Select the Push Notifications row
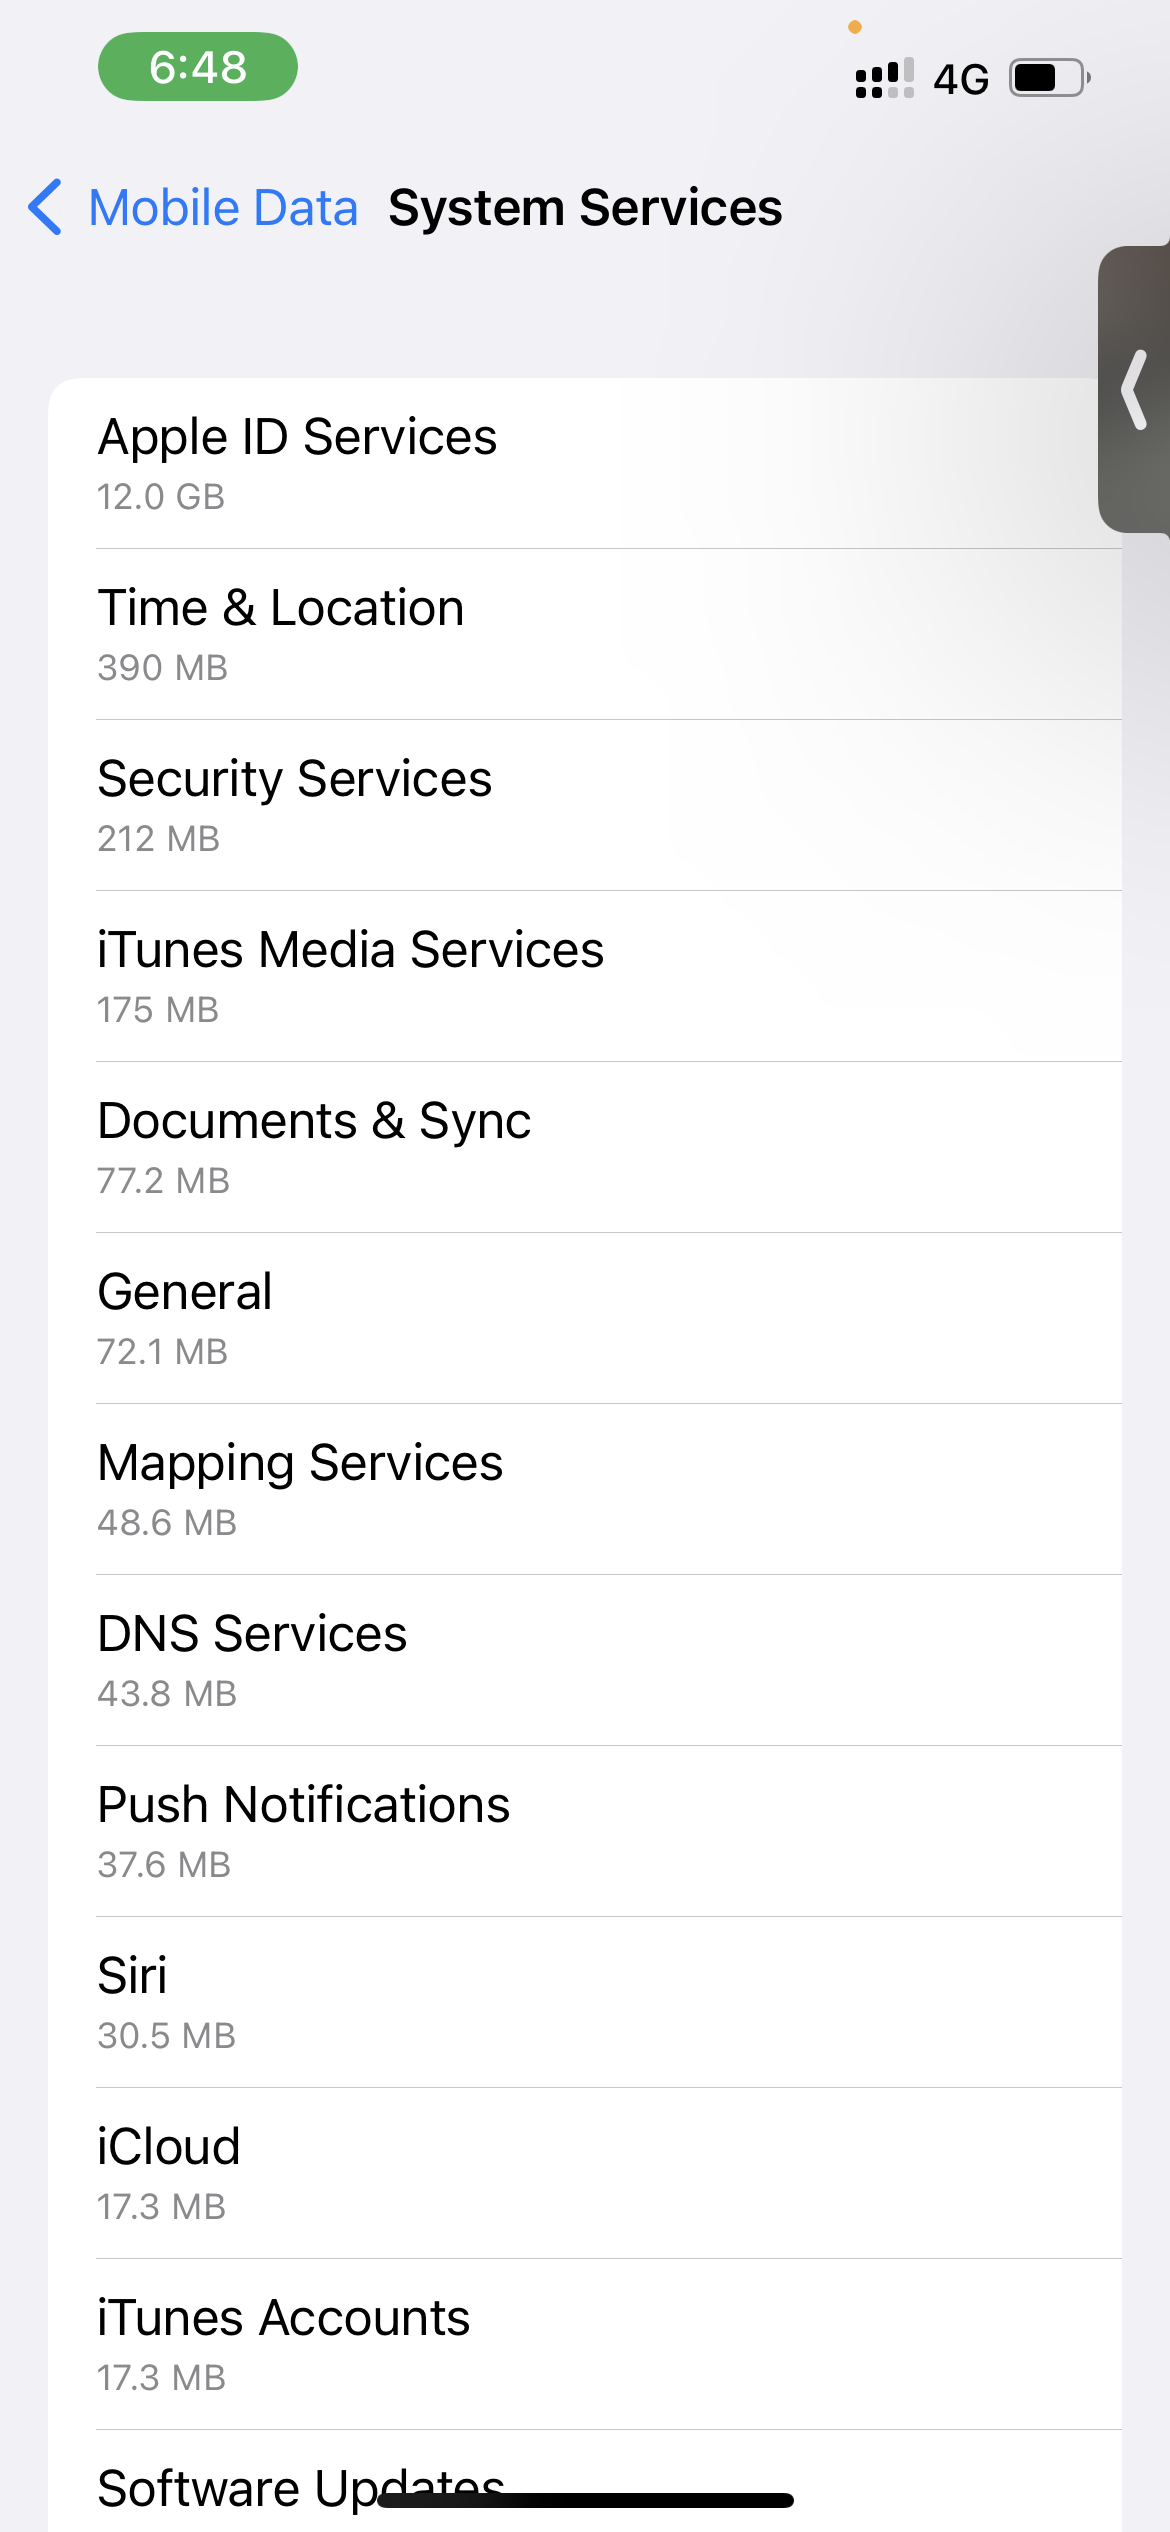Screen dimensions: 1170x2532 point(585,1832)
